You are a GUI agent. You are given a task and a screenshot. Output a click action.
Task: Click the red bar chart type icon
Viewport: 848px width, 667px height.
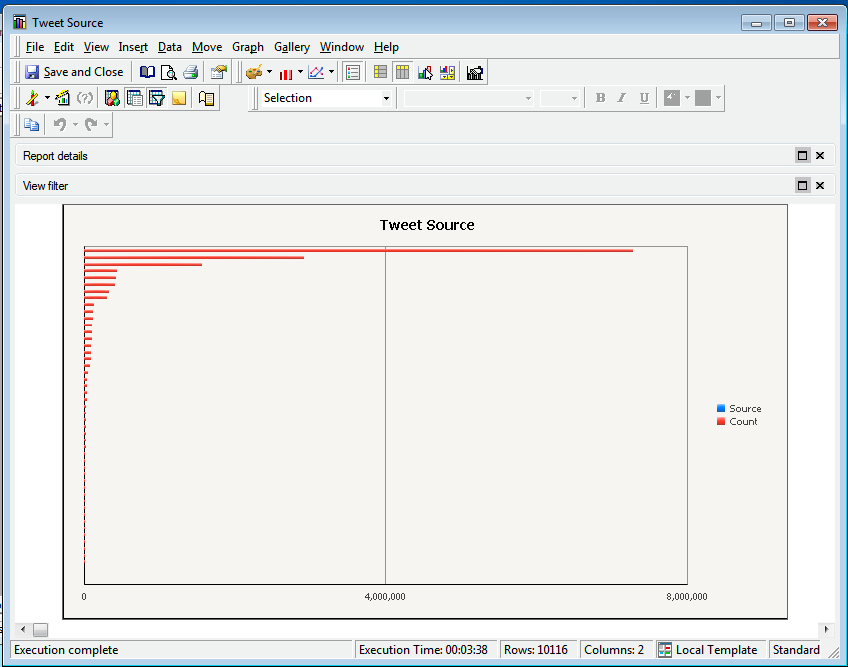click(x=286, y=72)
